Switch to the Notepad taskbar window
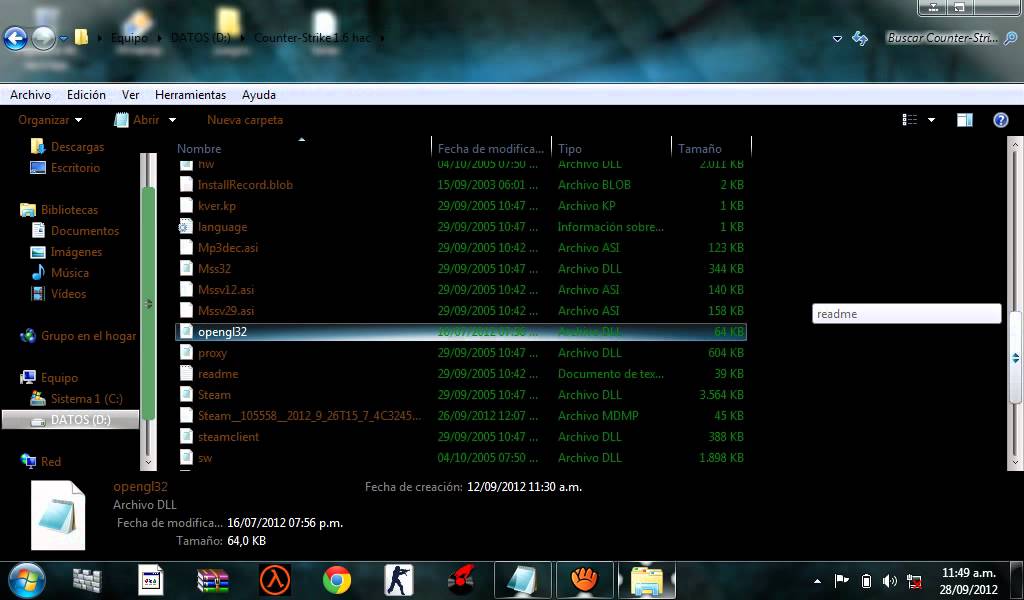This screenshot has width=1024, height=600. (x=522, y=580)
